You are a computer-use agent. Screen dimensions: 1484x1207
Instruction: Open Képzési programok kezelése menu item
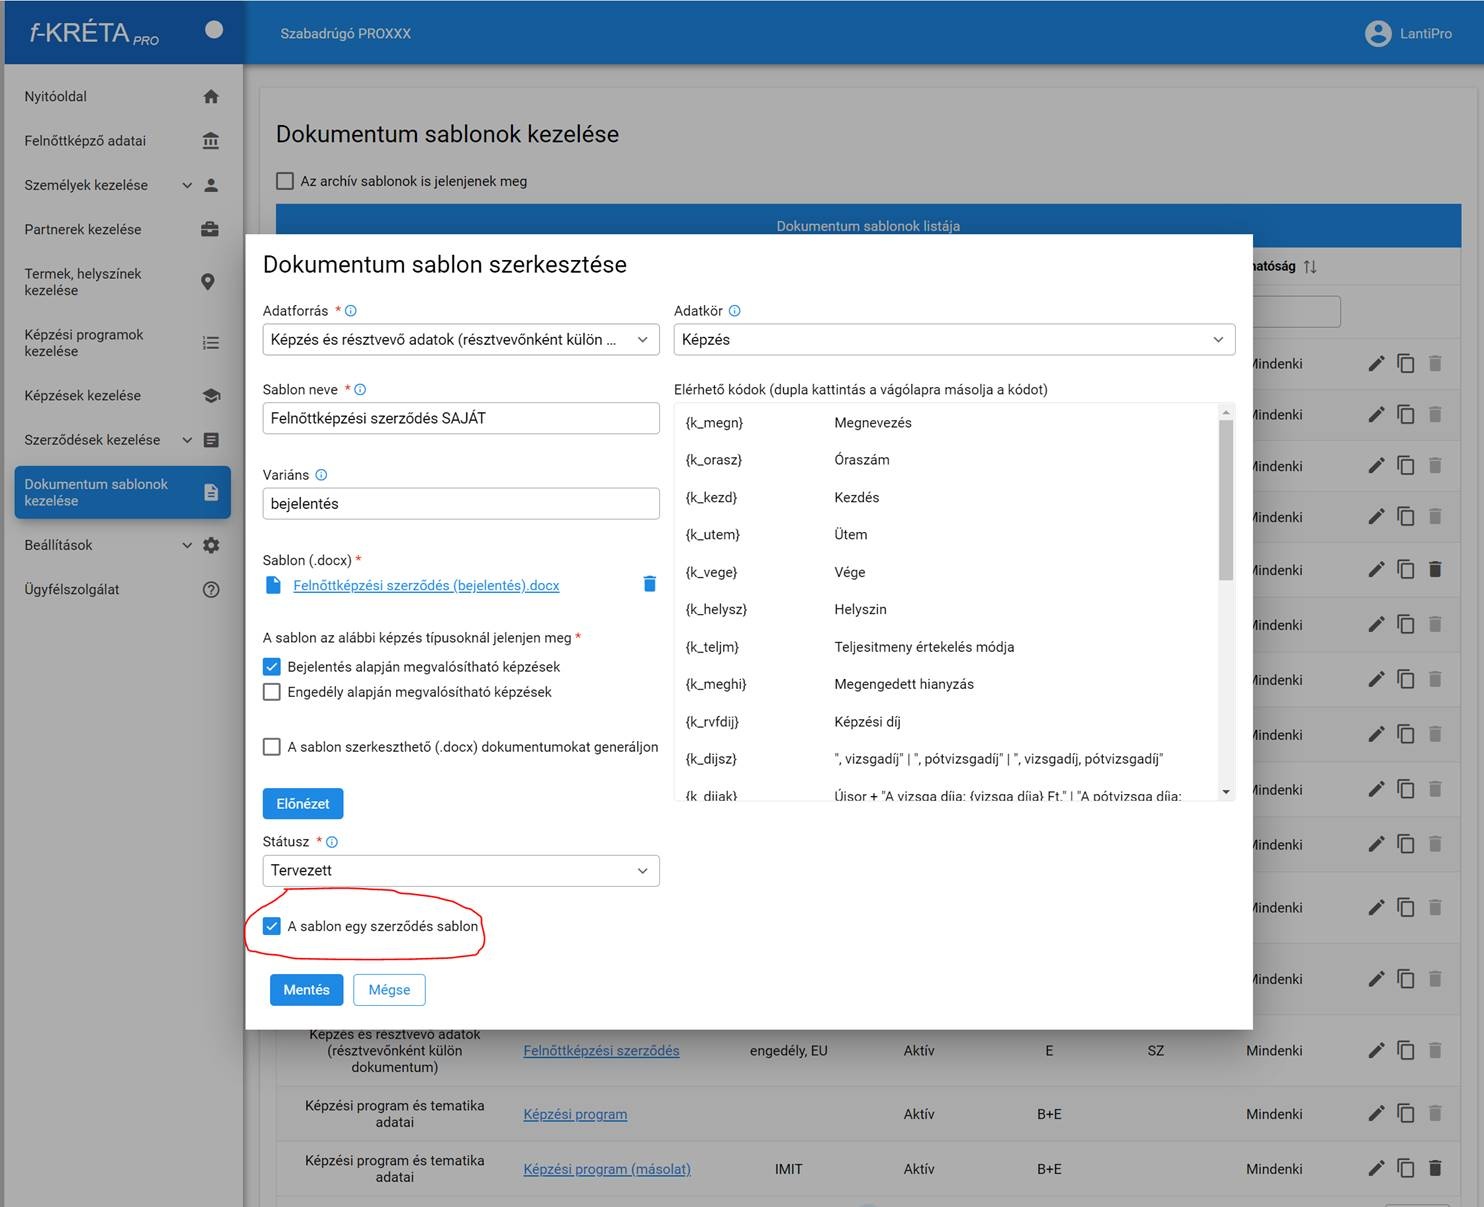[123, 343]
